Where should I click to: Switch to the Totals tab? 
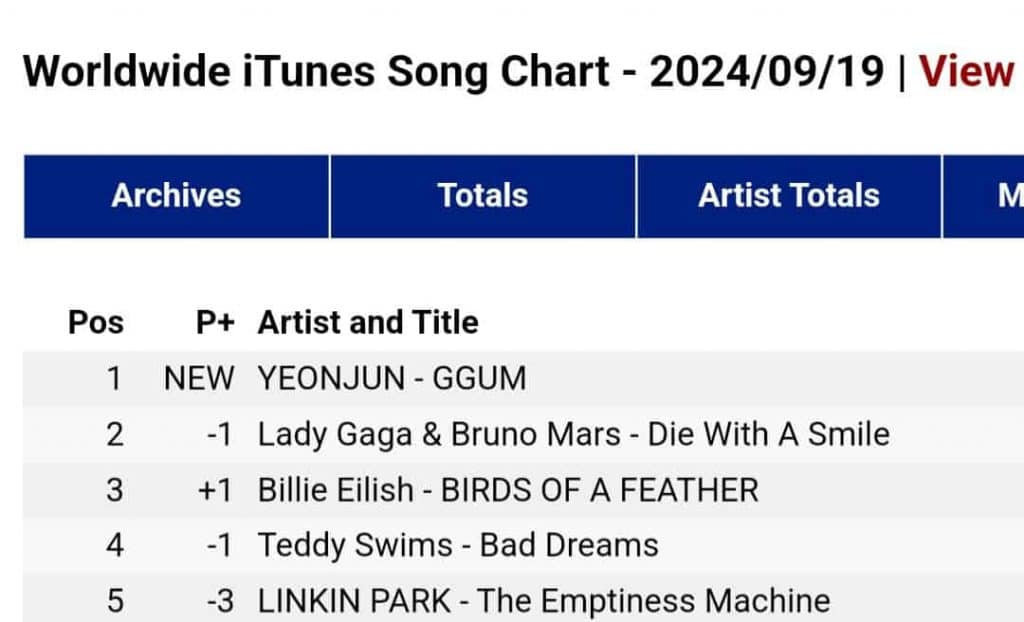click(482, 196)
